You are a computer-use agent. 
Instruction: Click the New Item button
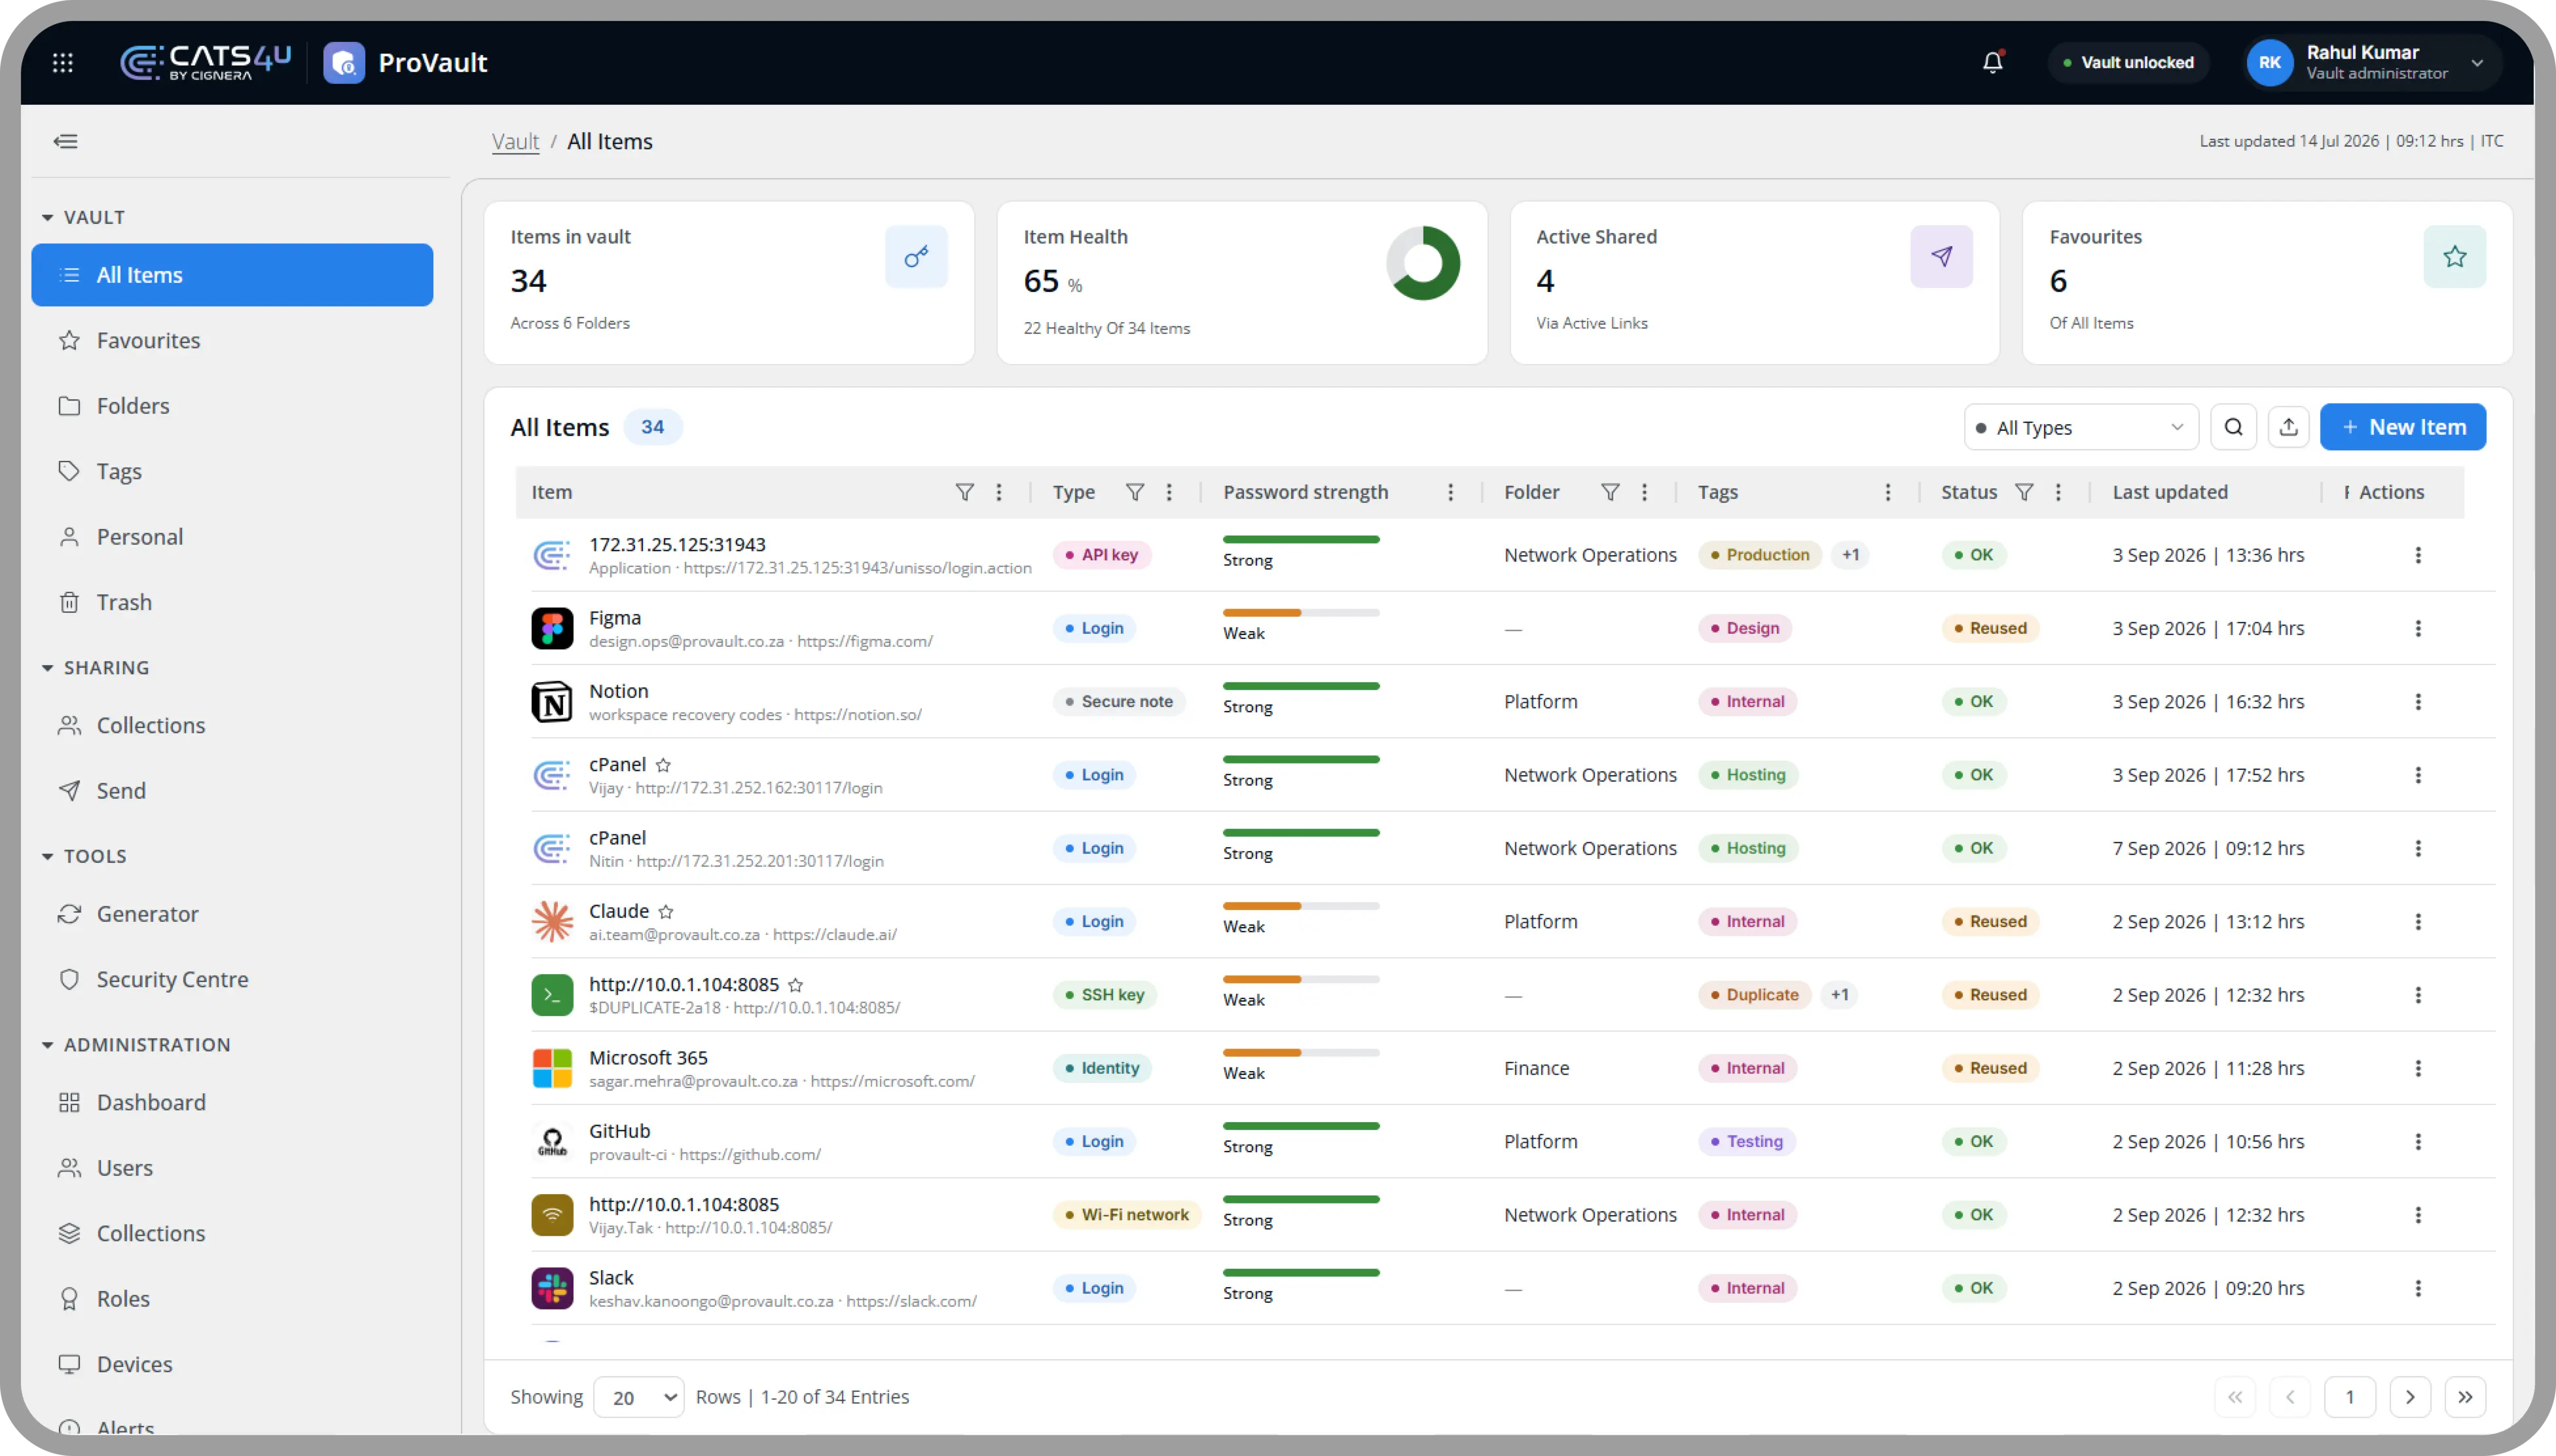pyautogui.click(x=2402, y=427)
